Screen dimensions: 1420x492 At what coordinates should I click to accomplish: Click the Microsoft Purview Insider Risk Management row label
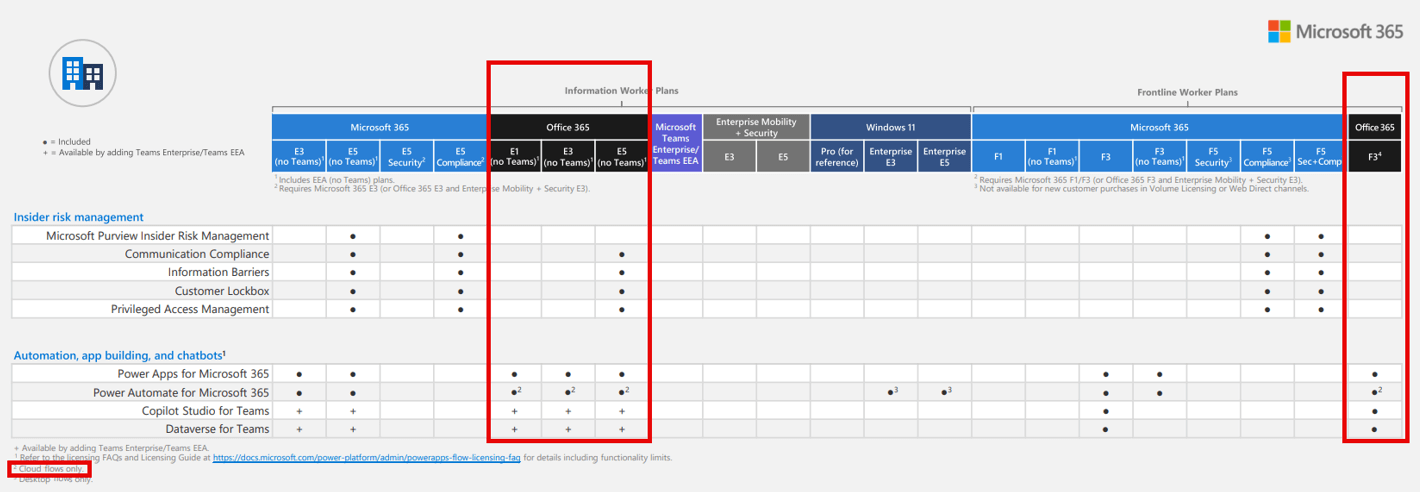click(x=158, y=236)
